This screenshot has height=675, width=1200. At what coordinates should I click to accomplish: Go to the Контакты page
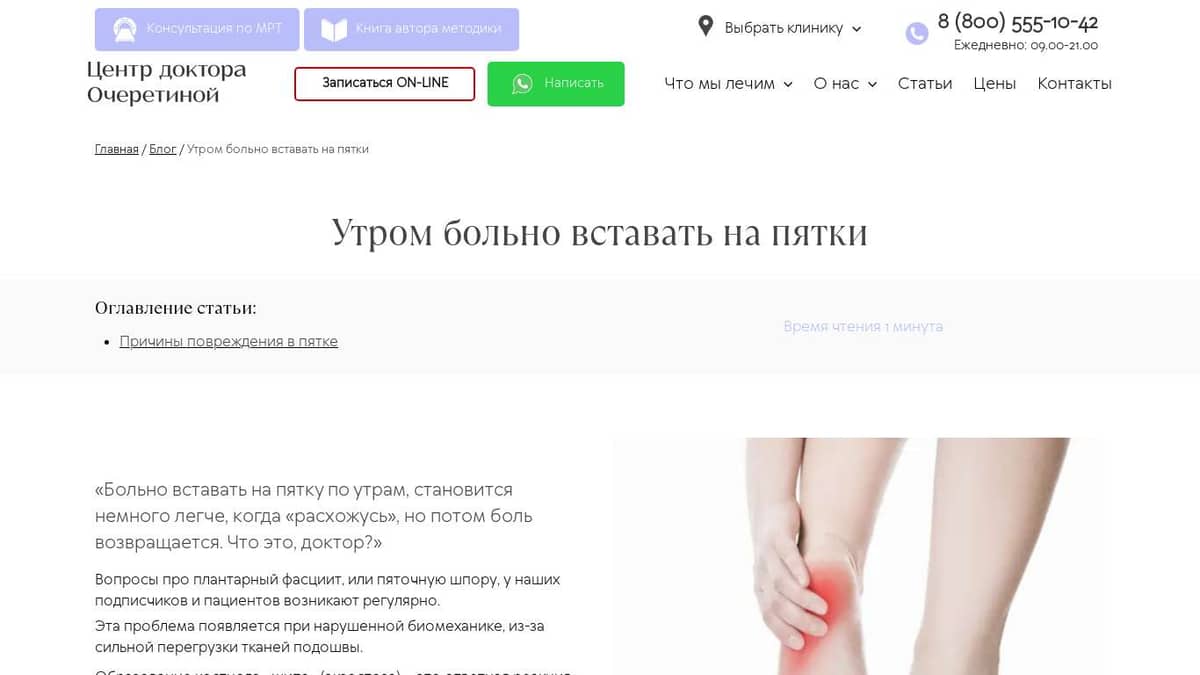pyautogui.click(x=1074, y=84)
